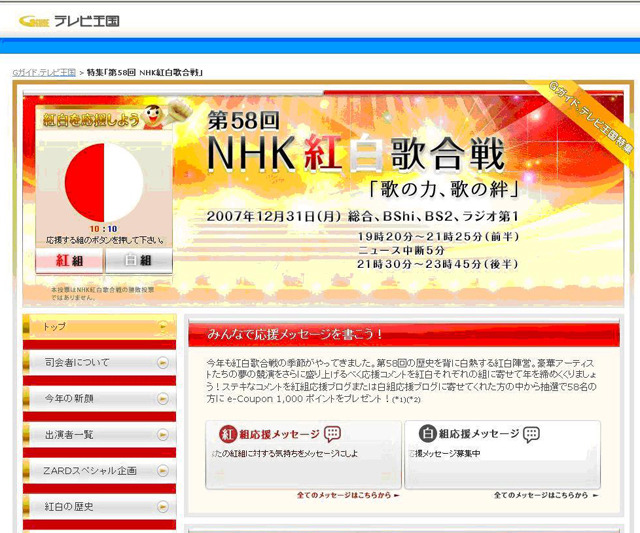Click 紅白を応援しよう heading
Viewport: 640px width, 533px height.
click(91, 120)
